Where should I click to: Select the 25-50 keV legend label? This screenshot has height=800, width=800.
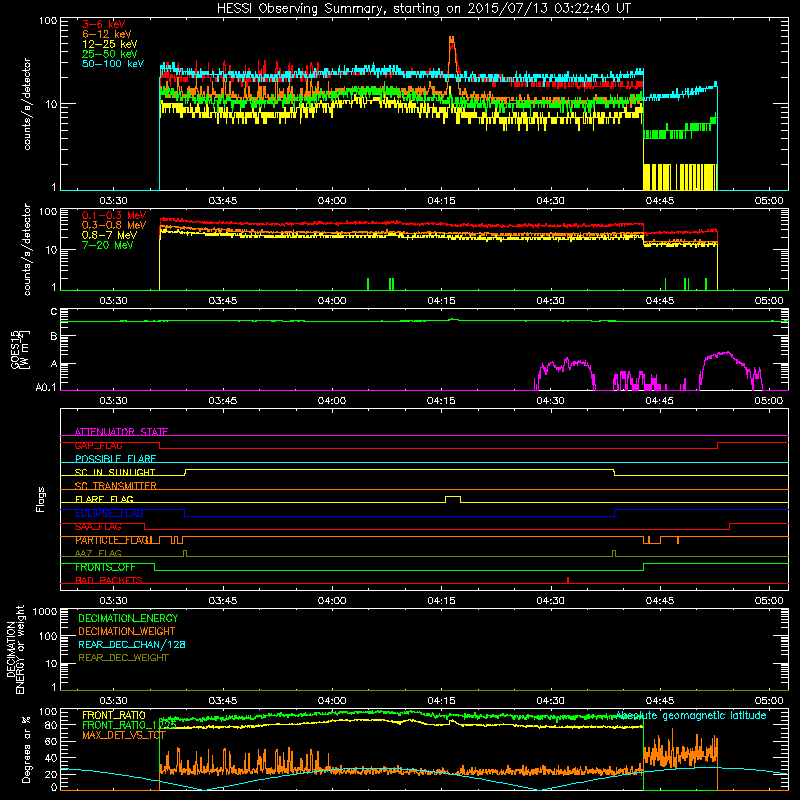110,54
